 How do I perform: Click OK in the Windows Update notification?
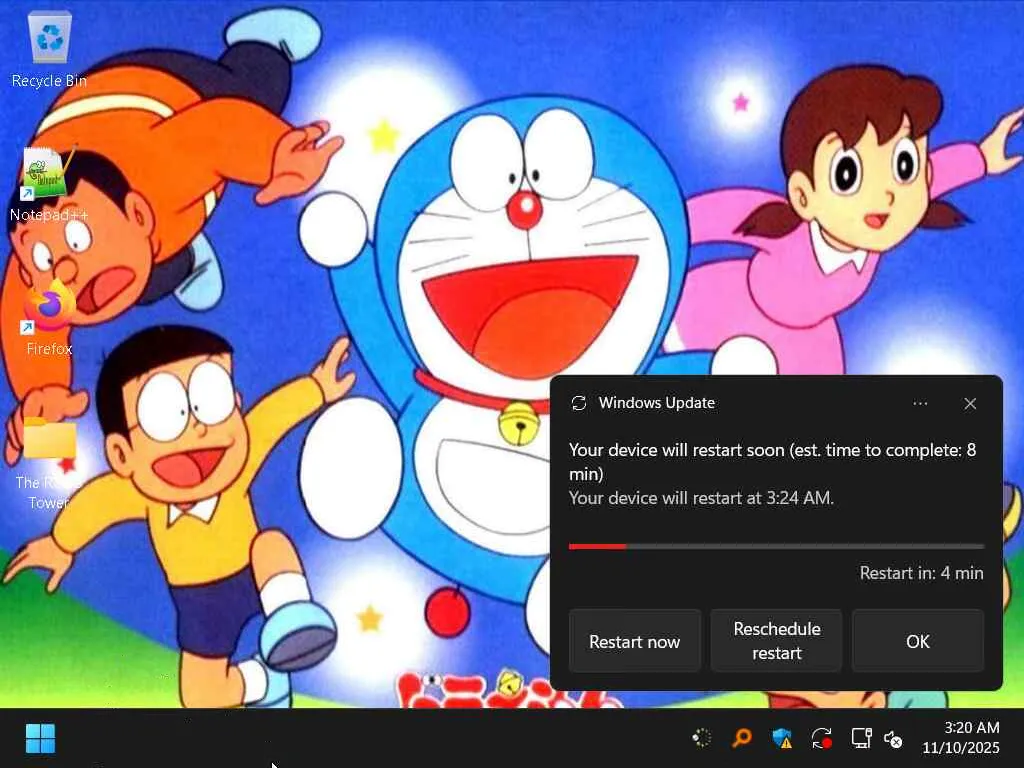click(x=918, y=641)
